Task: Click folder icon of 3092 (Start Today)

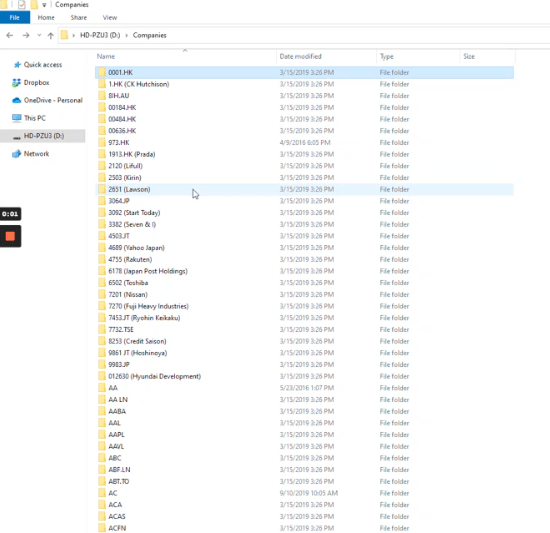Action: (102, 212)
